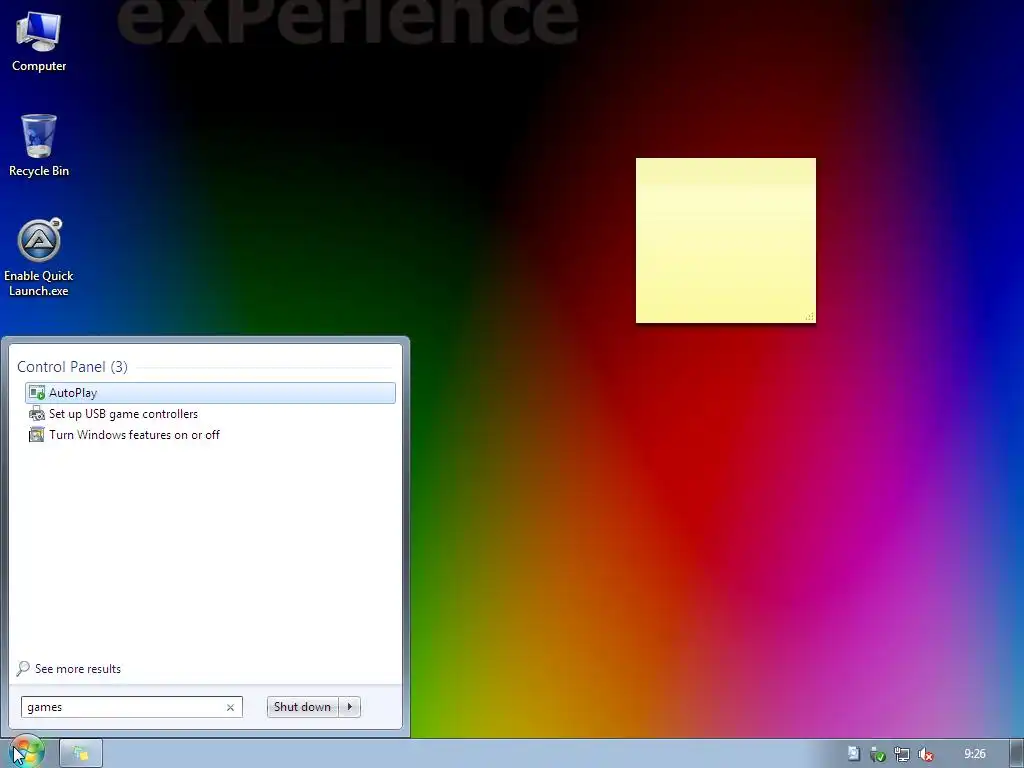Open the Computer desktop icon
1024x768 pixels.
(39, 41)
